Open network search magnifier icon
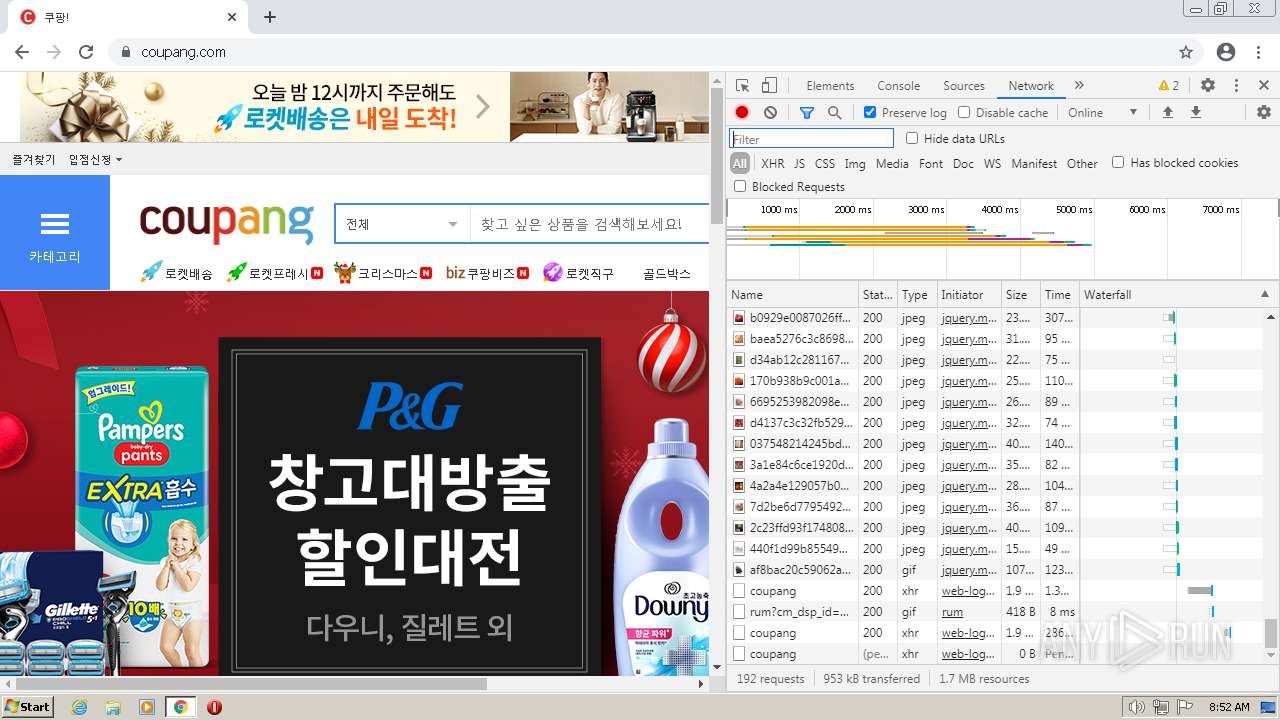 (834, 113)
